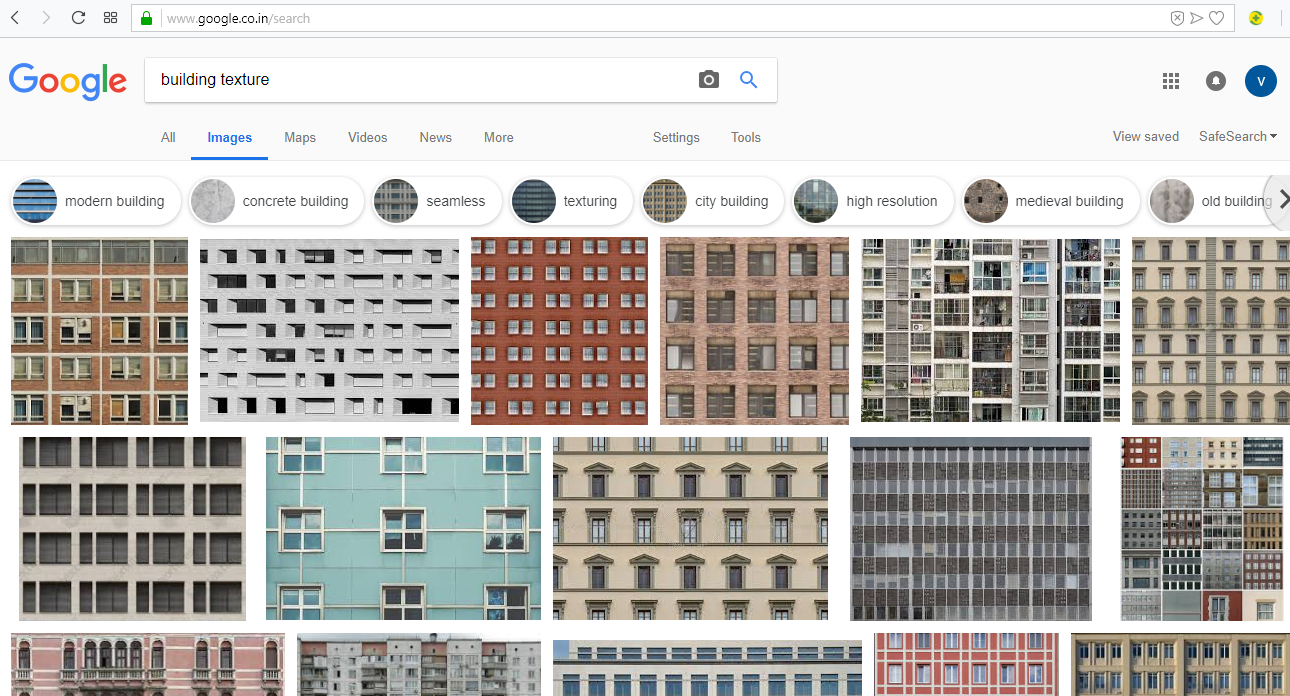Filter by city building chip
This screenshot has width=1290, height=696.
tap(712, 201)
